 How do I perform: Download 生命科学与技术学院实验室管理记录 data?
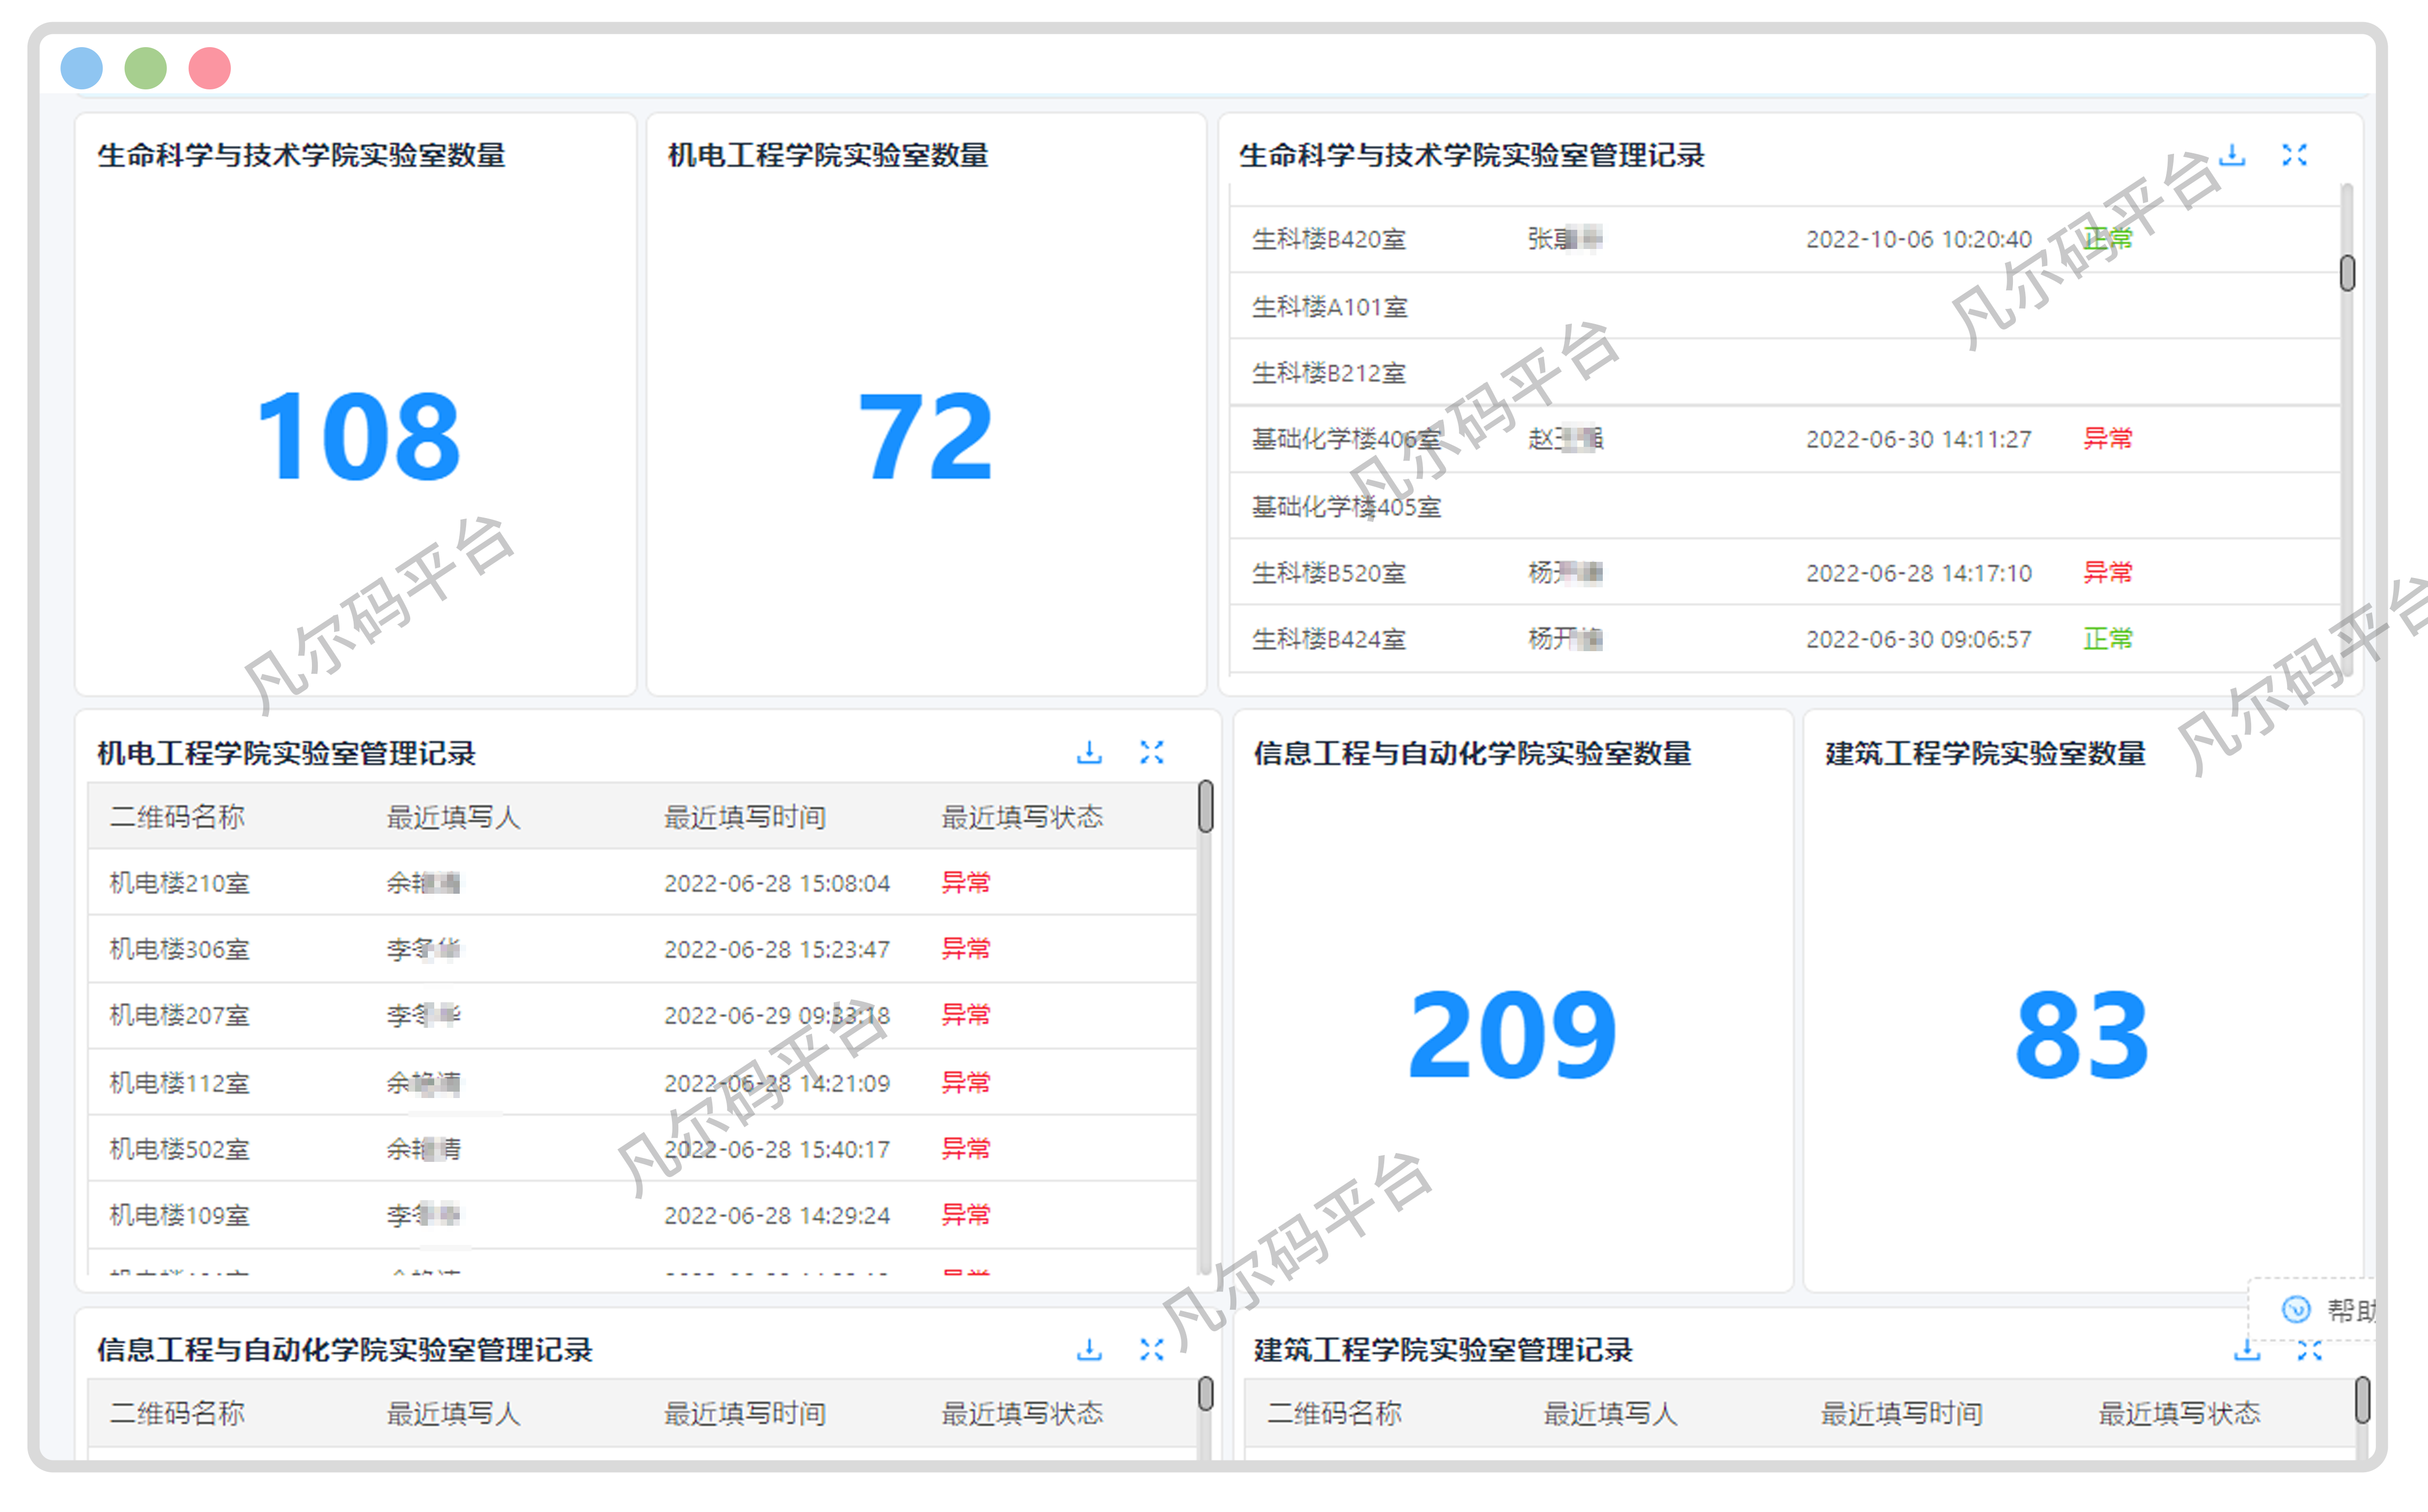click(x=2232, y=156)
